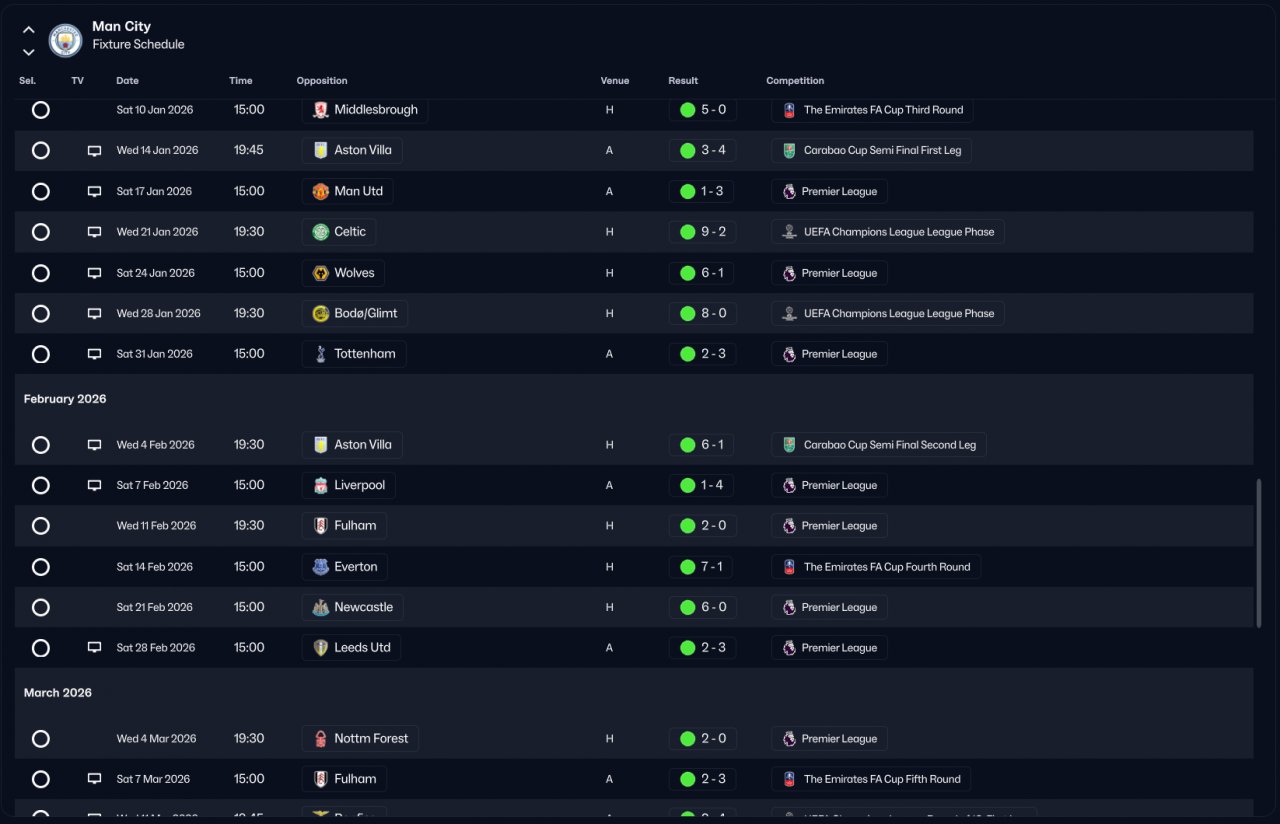This screenshot has height=824, width=1280.
Task: Click the up chevron beside Man City
Action: 28,30
